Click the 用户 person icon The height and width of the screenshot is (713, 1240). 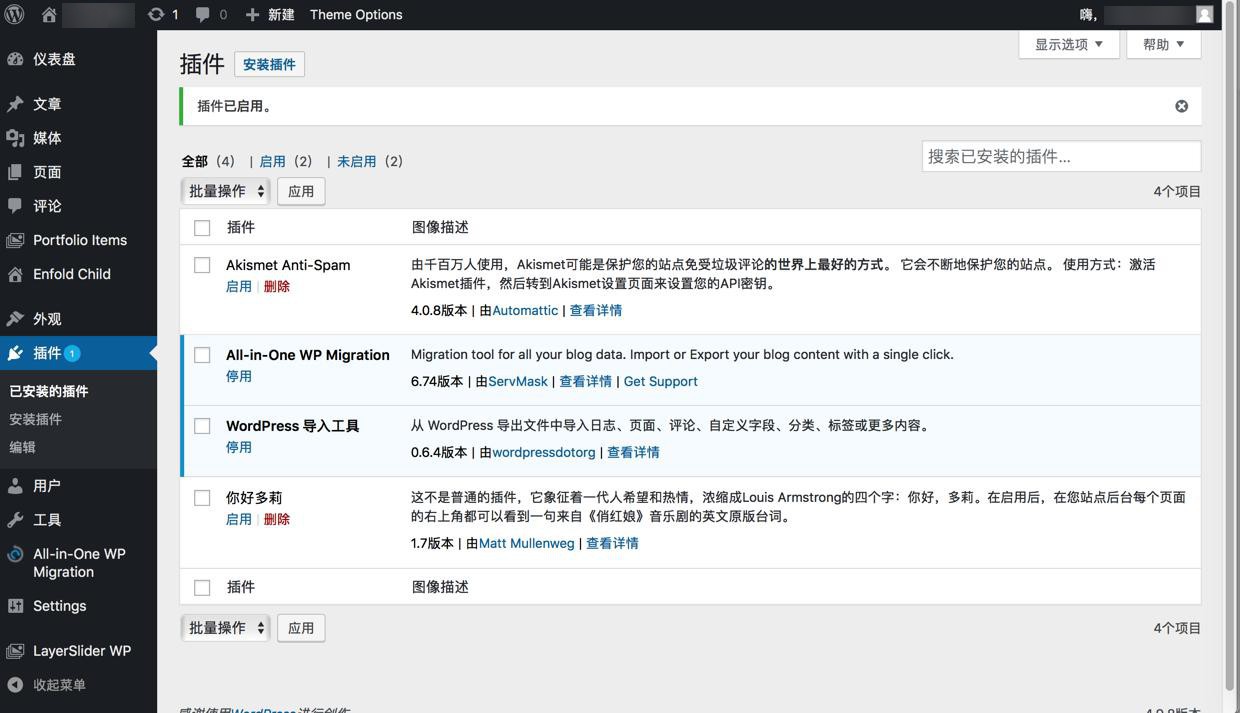[15, 486]
